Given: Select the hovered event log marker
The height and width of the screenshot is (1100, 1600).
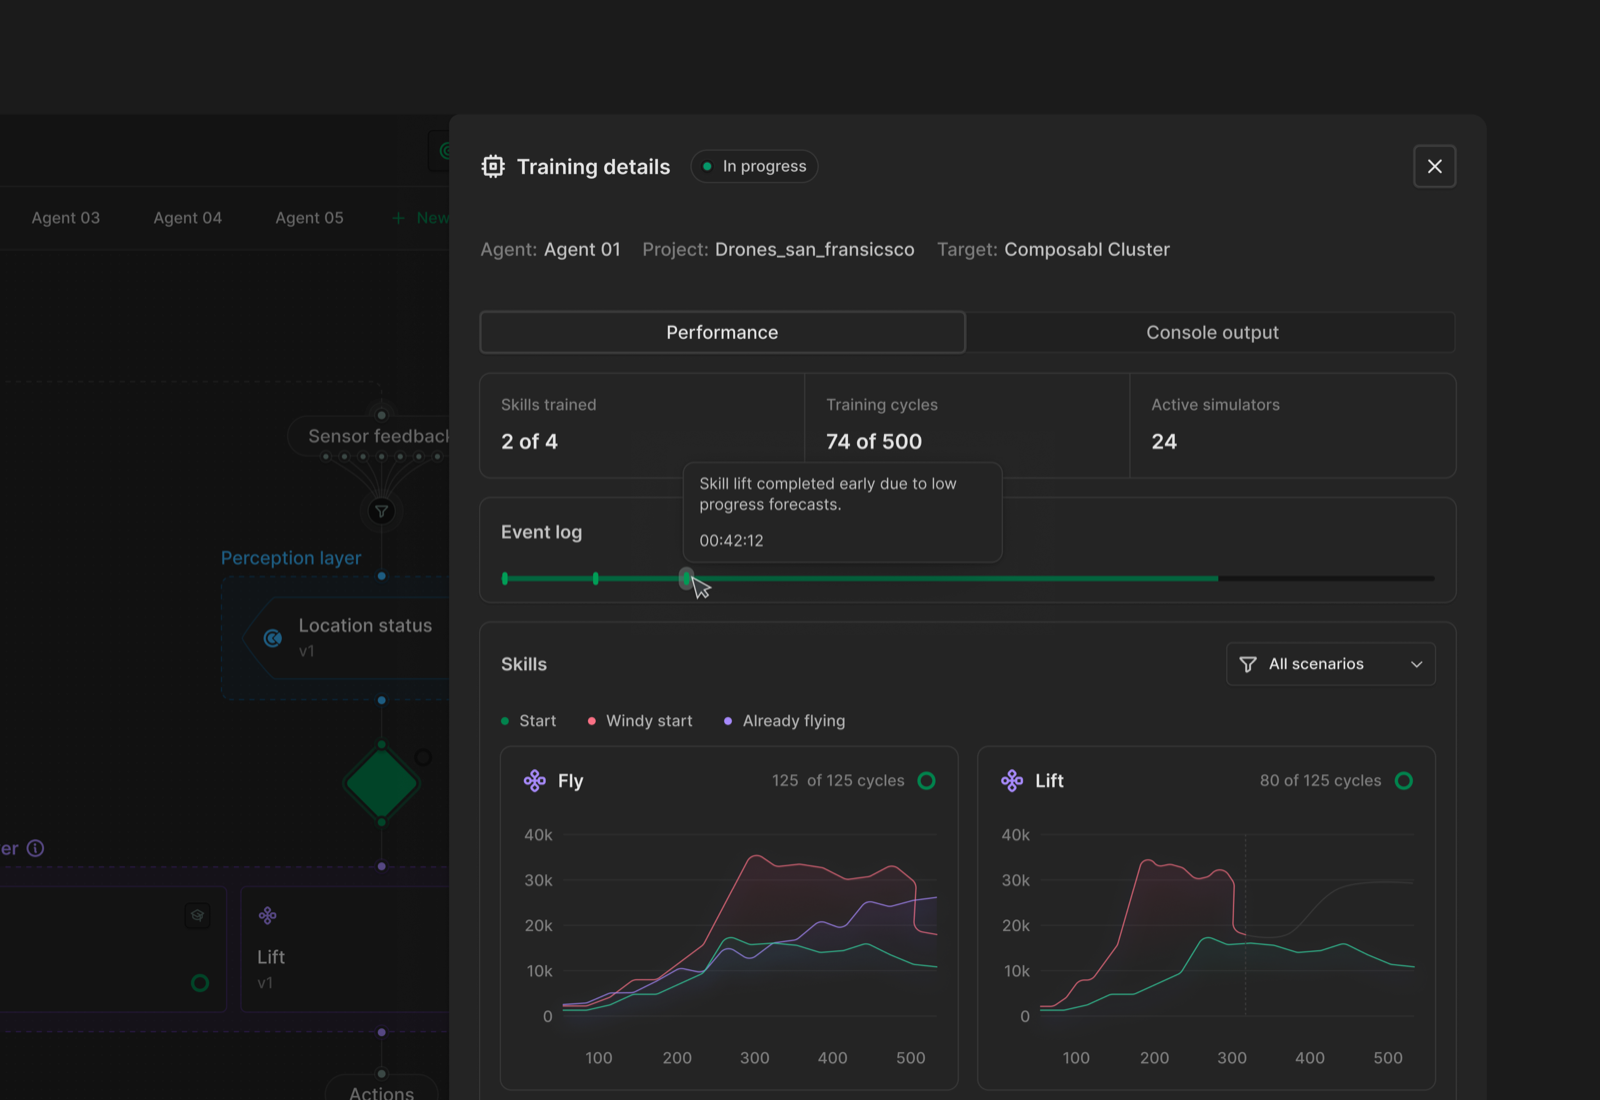Looking at the screenshot, I should point(686,578).
